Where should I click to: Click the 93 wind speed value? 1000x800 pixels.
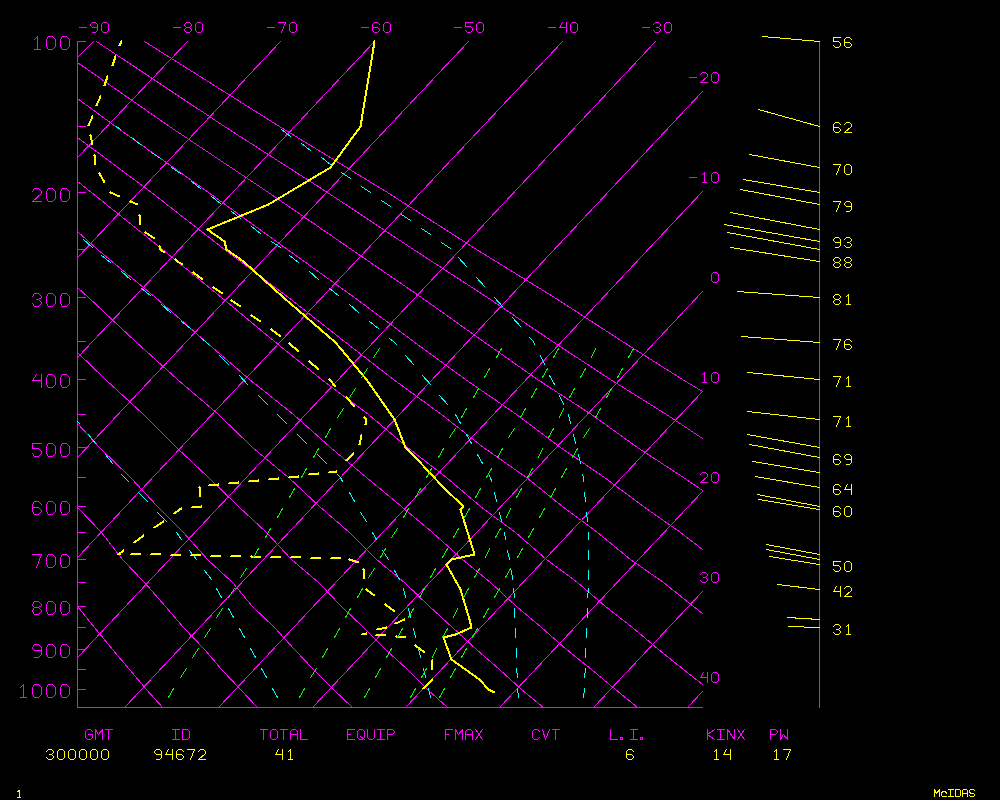coord(842,243)
